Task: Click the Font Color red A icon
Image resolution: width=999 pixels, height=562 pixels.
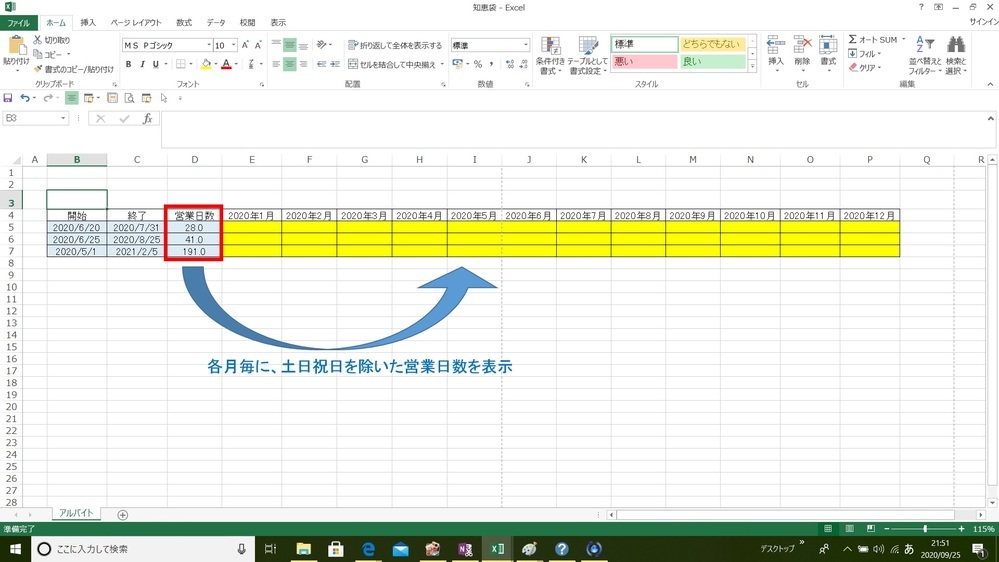Action: 226,64
